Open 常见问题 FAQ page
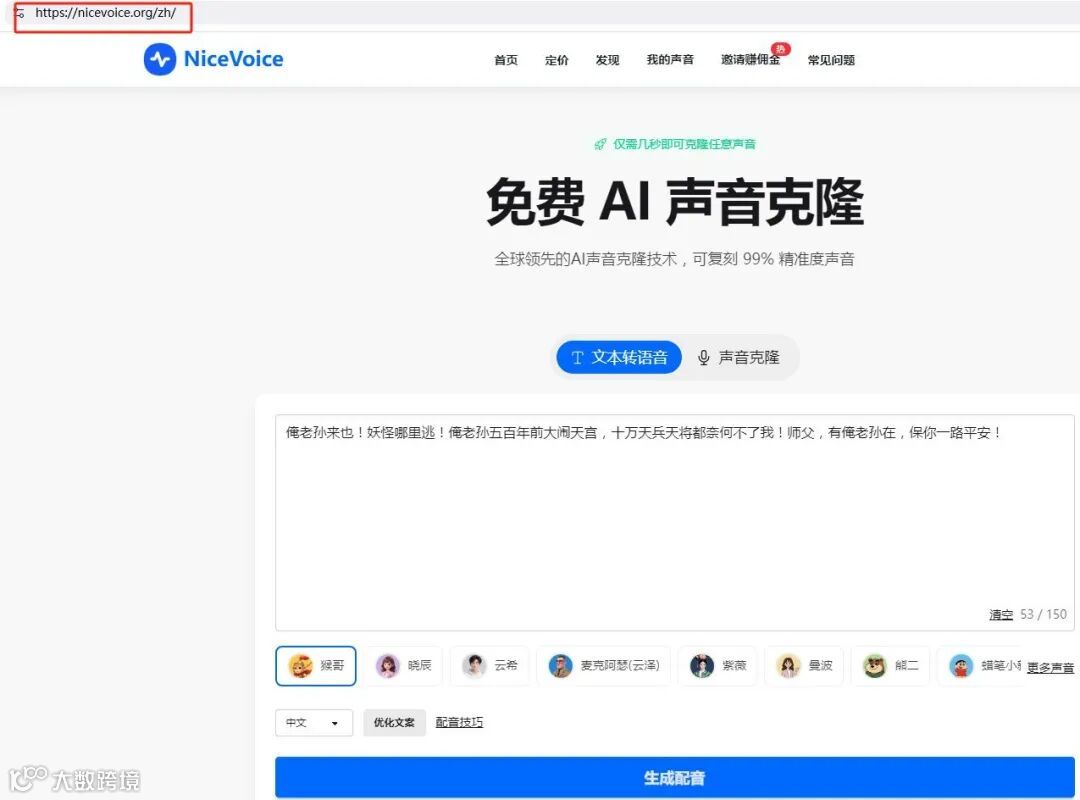 pyautogui.click(x=831, y=60)
